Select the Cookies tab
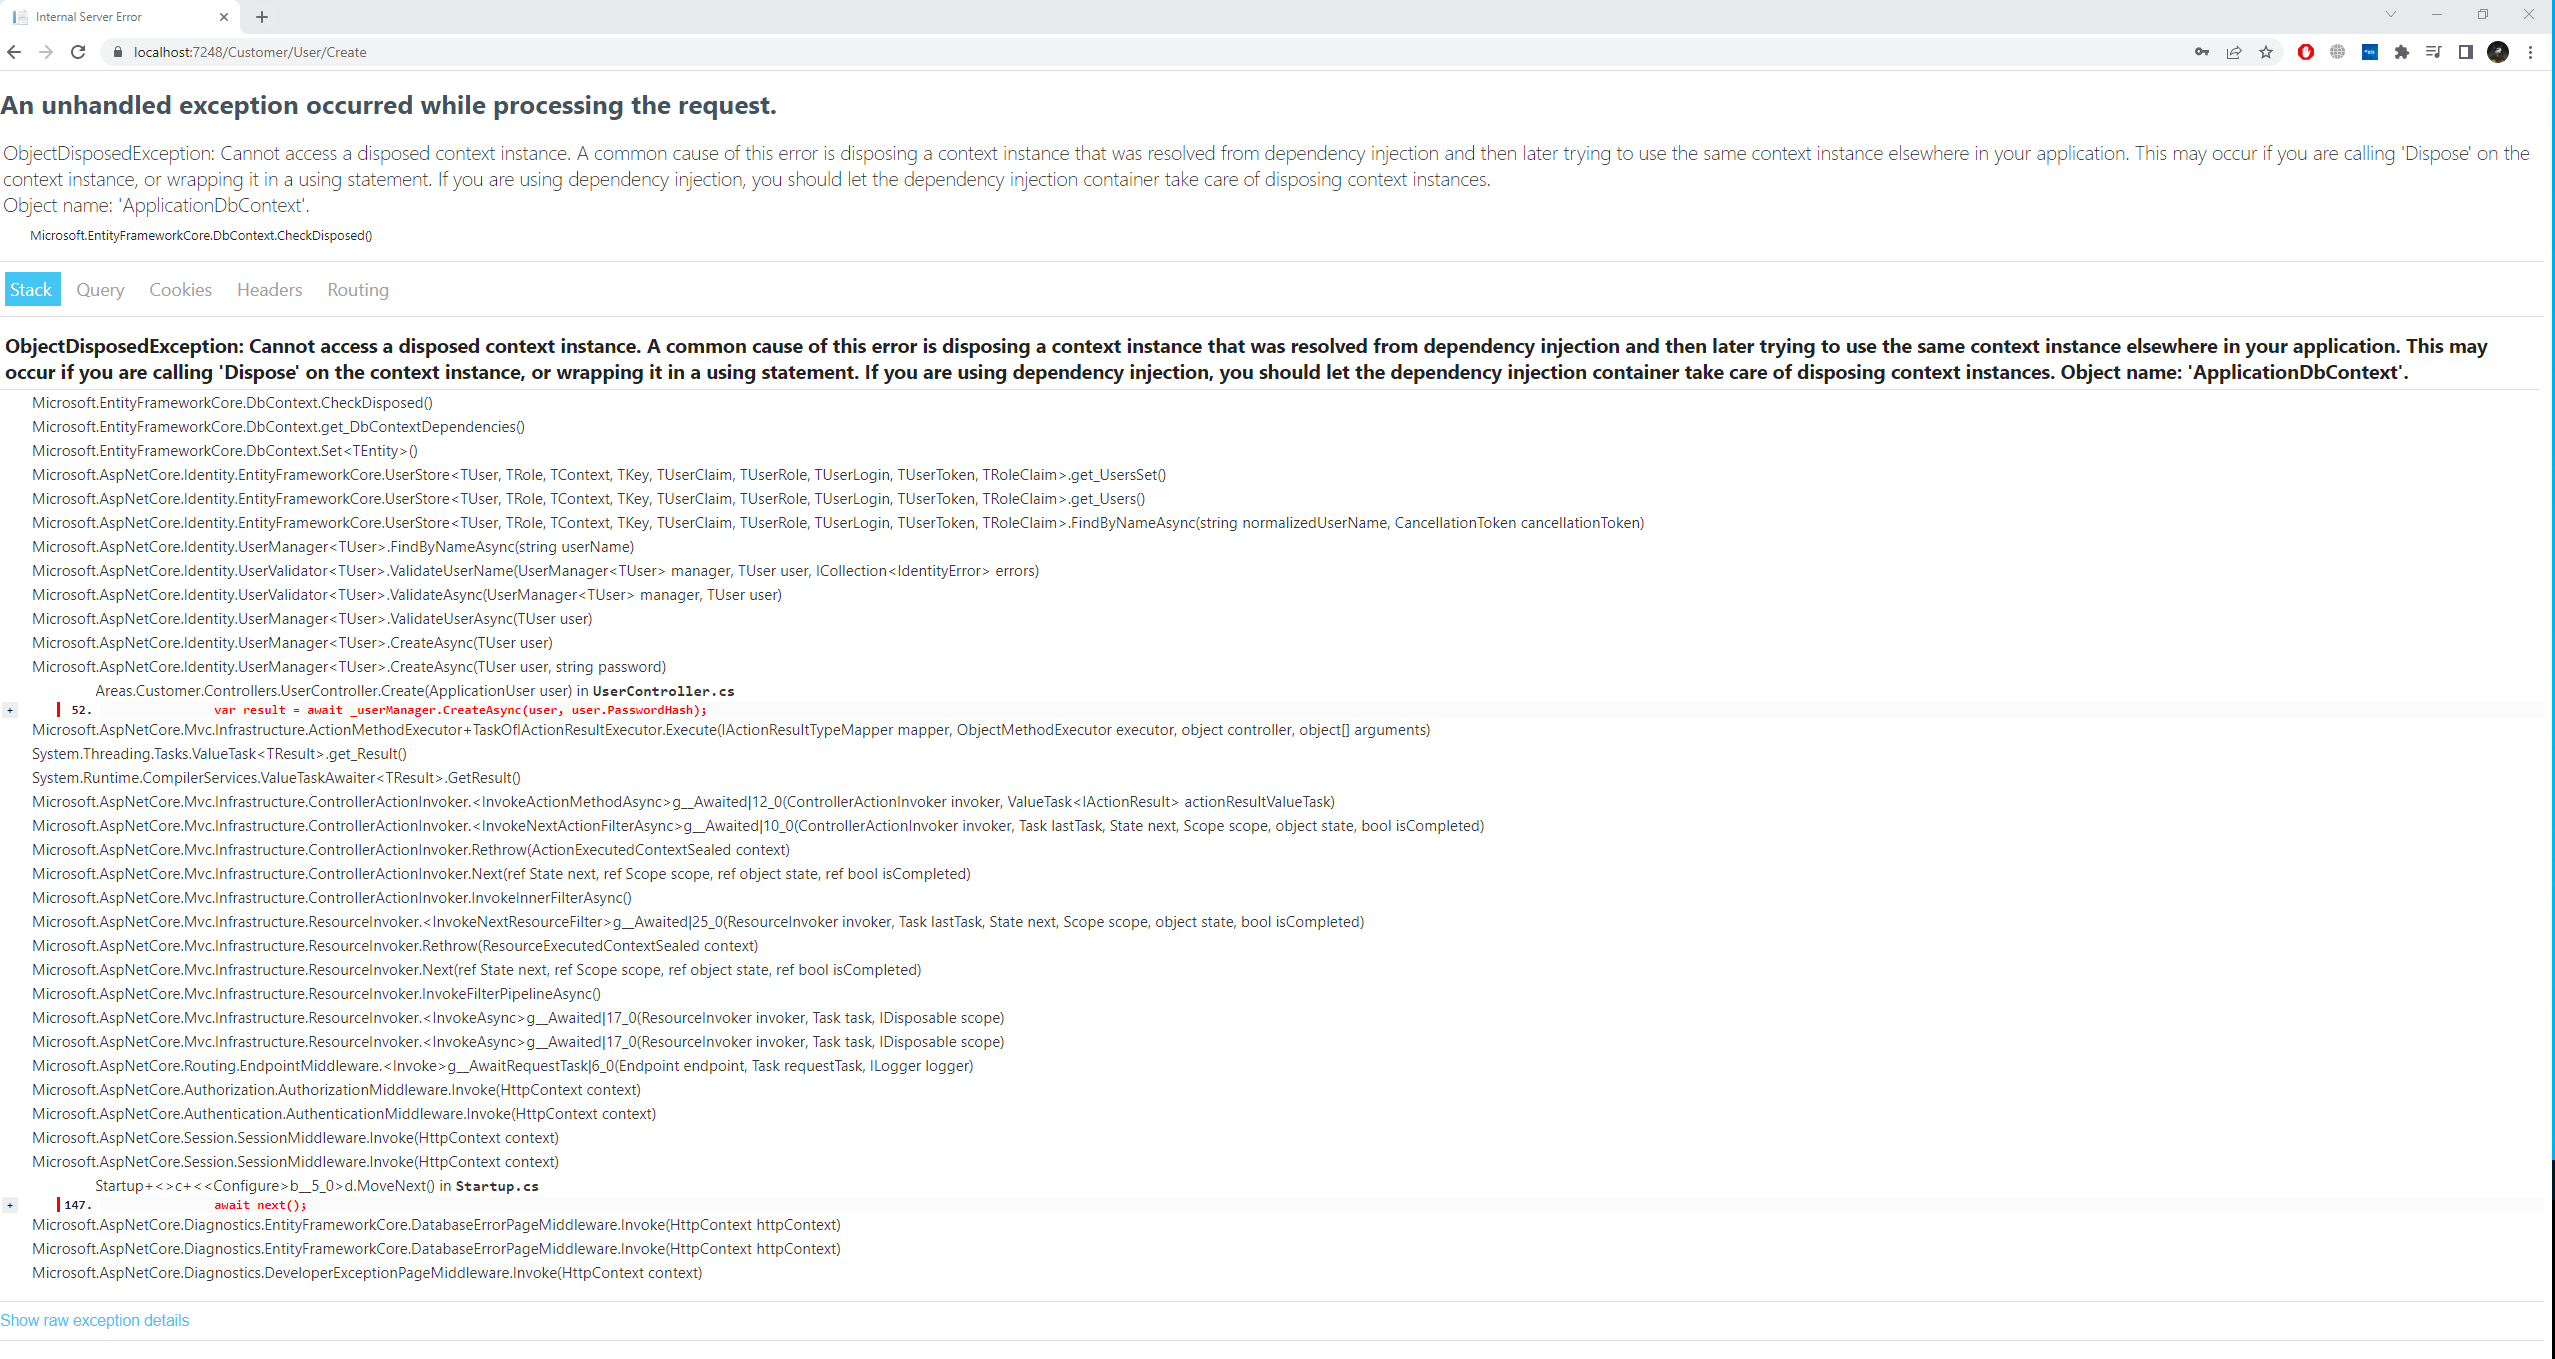Viewport: 2555px width, 1359px height. coord(180,290)
